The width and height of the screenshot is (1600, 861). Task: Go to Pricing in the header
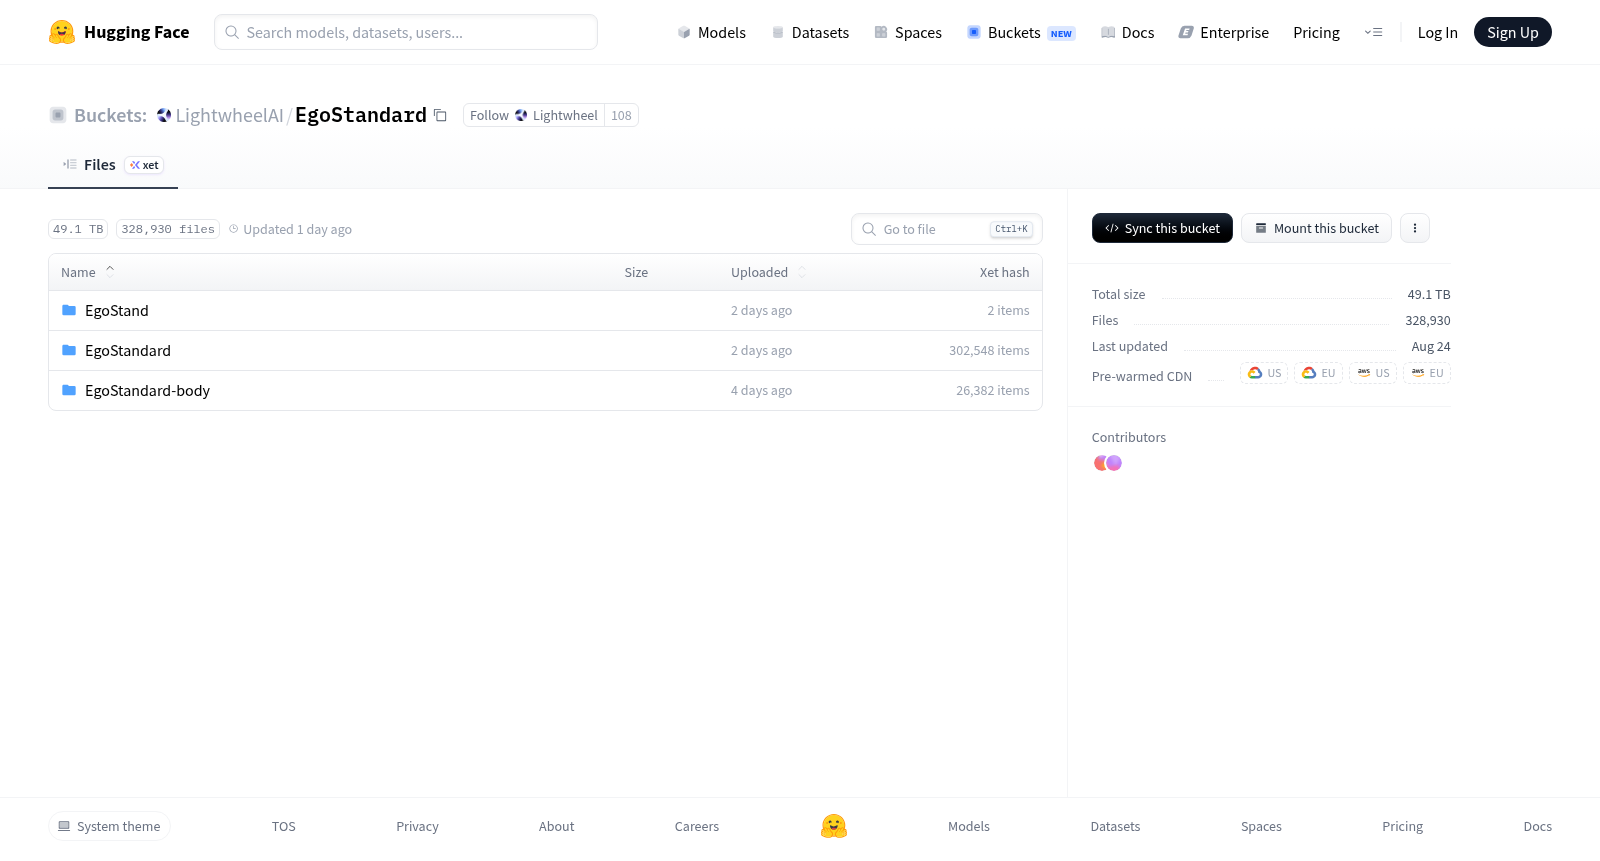click(x=1316, y=32)
